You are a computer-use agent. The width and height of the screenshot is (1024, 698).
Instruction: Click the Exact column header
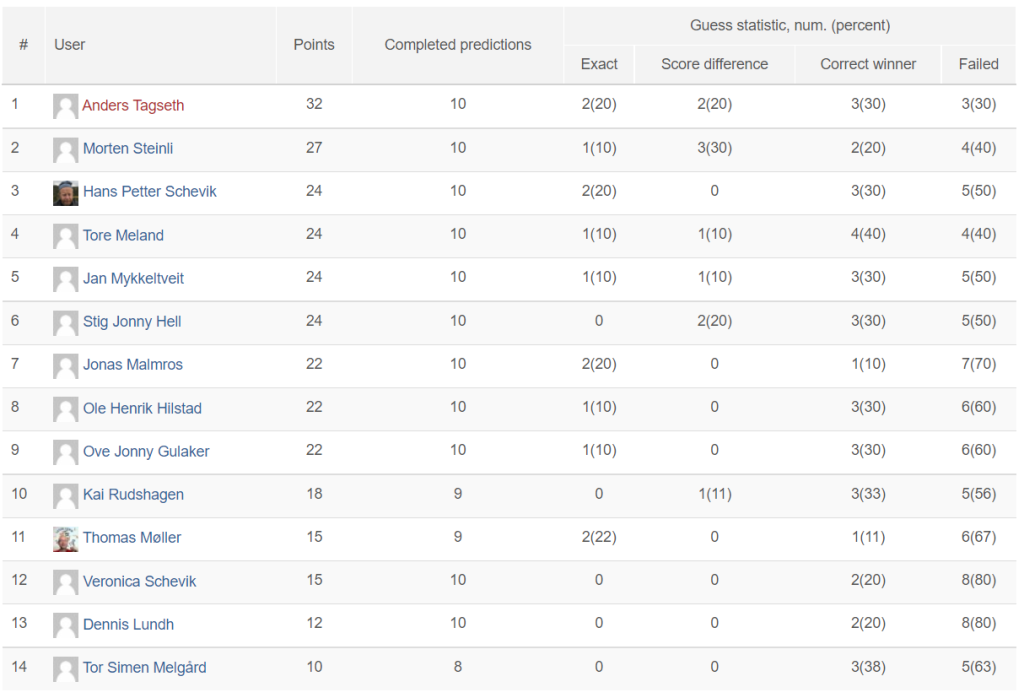599,64
